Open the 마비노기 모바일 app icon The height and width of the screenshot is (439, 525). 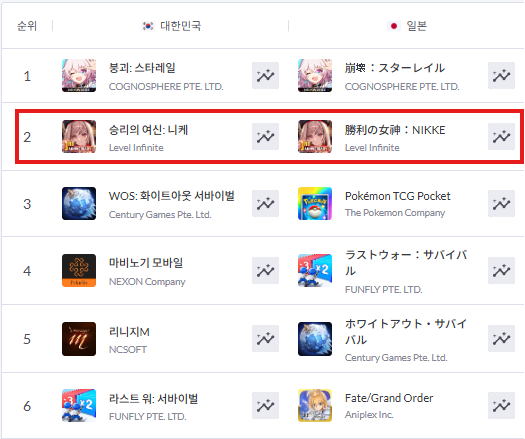79,271
